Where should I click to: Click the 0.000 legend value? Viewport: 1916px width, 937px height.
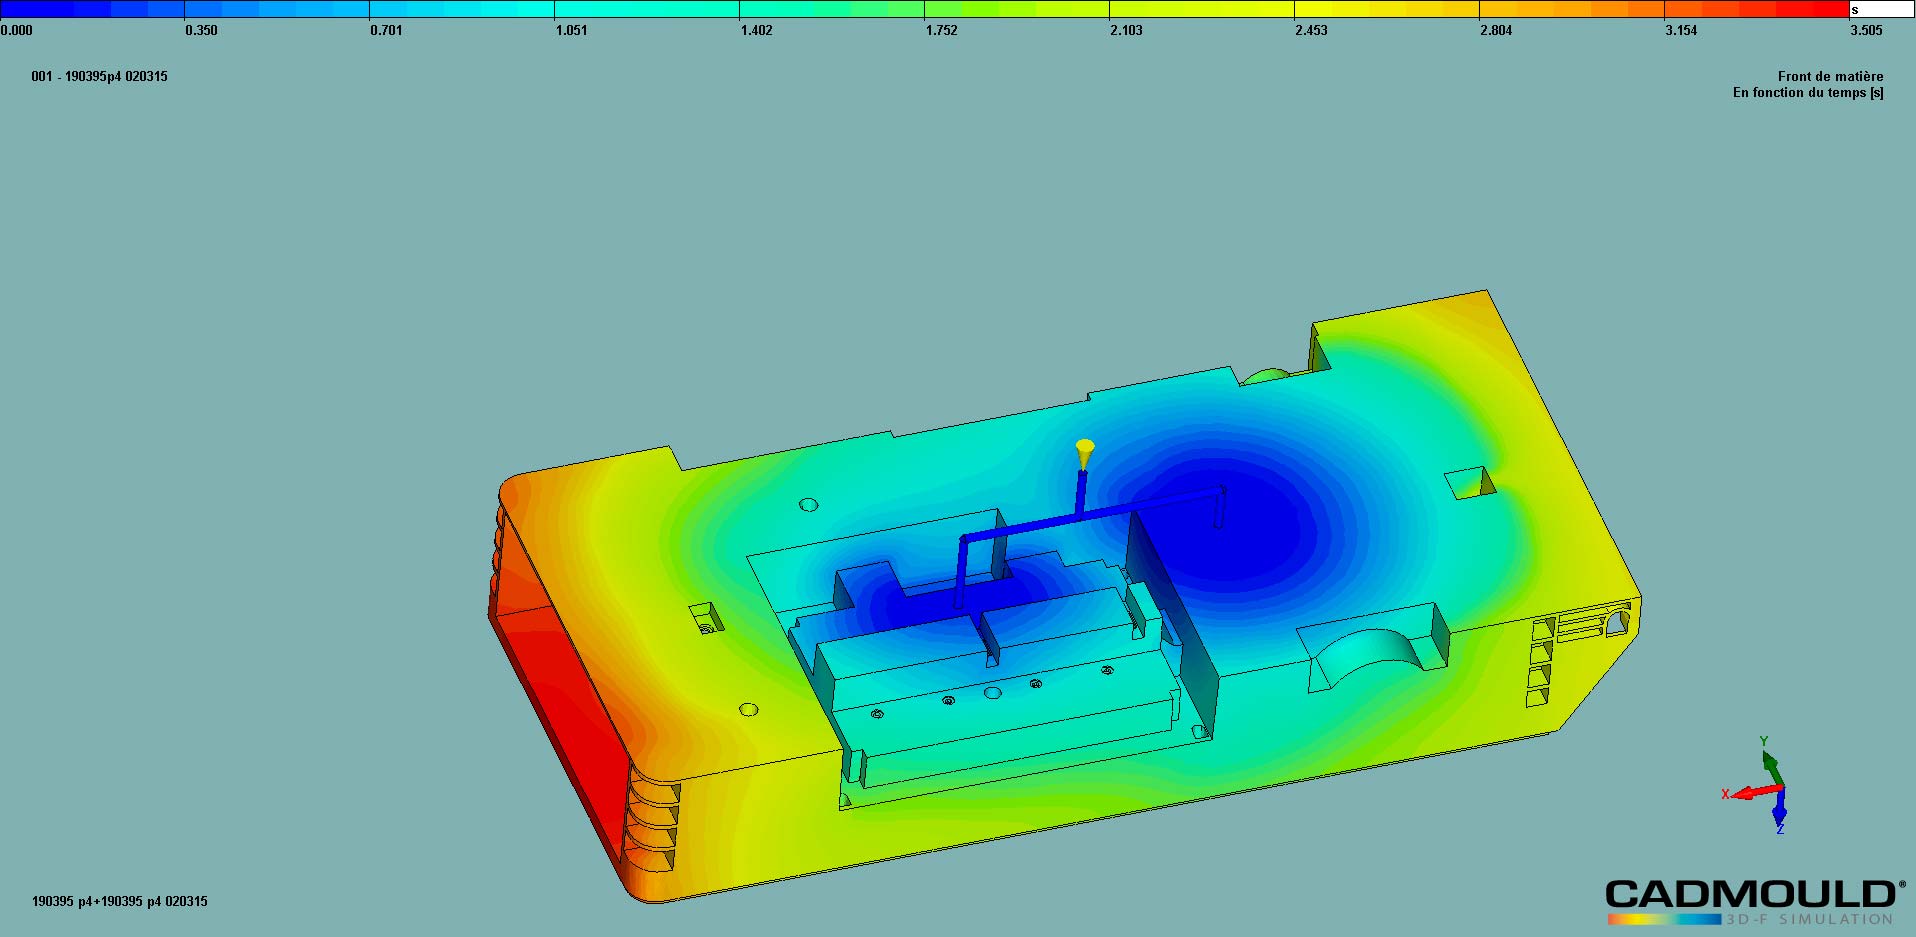(x=16, y=30)
